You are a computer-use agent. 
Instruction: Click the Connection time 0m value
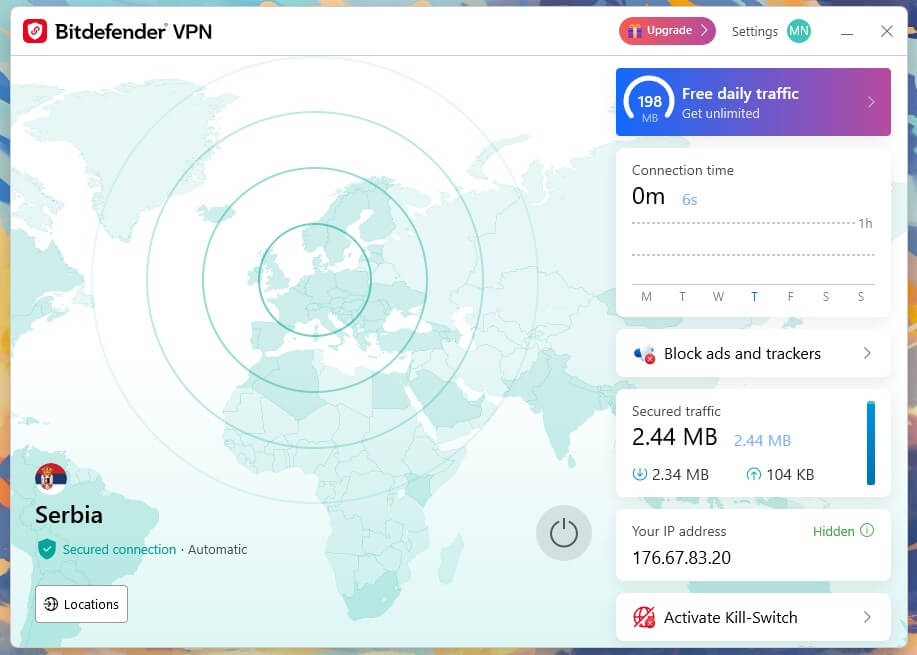[648, 196]
